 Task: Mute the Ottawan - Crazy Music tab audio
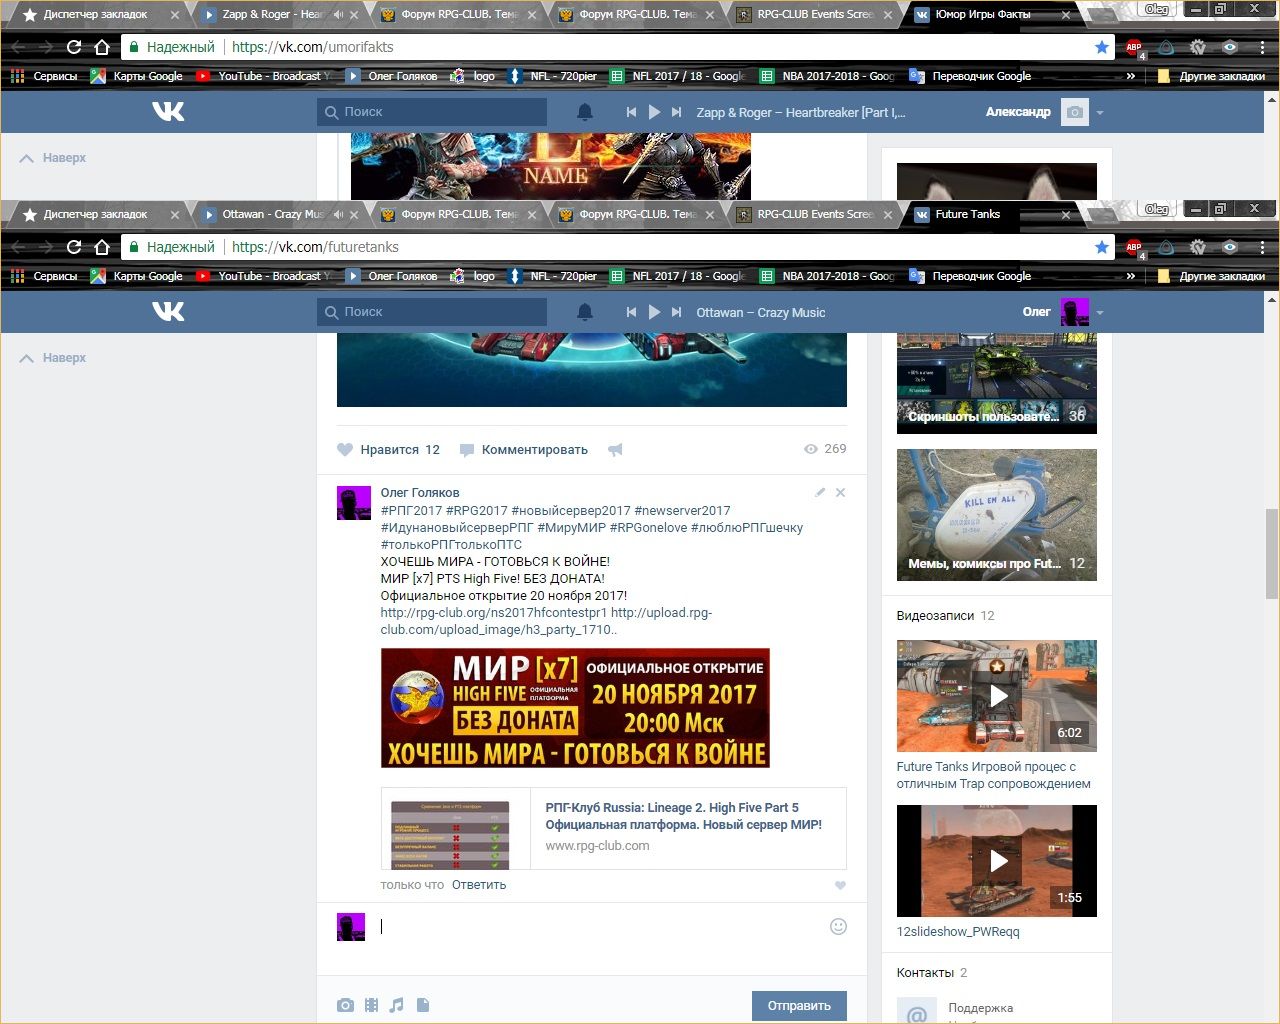click(338, 214)
